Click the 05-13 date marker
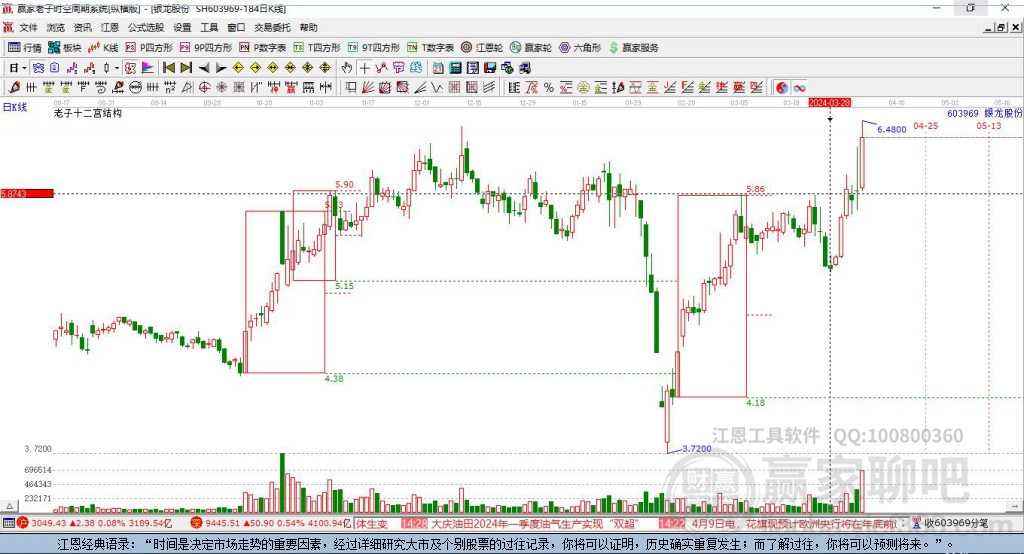The image size is (1024, 554). 989,125
